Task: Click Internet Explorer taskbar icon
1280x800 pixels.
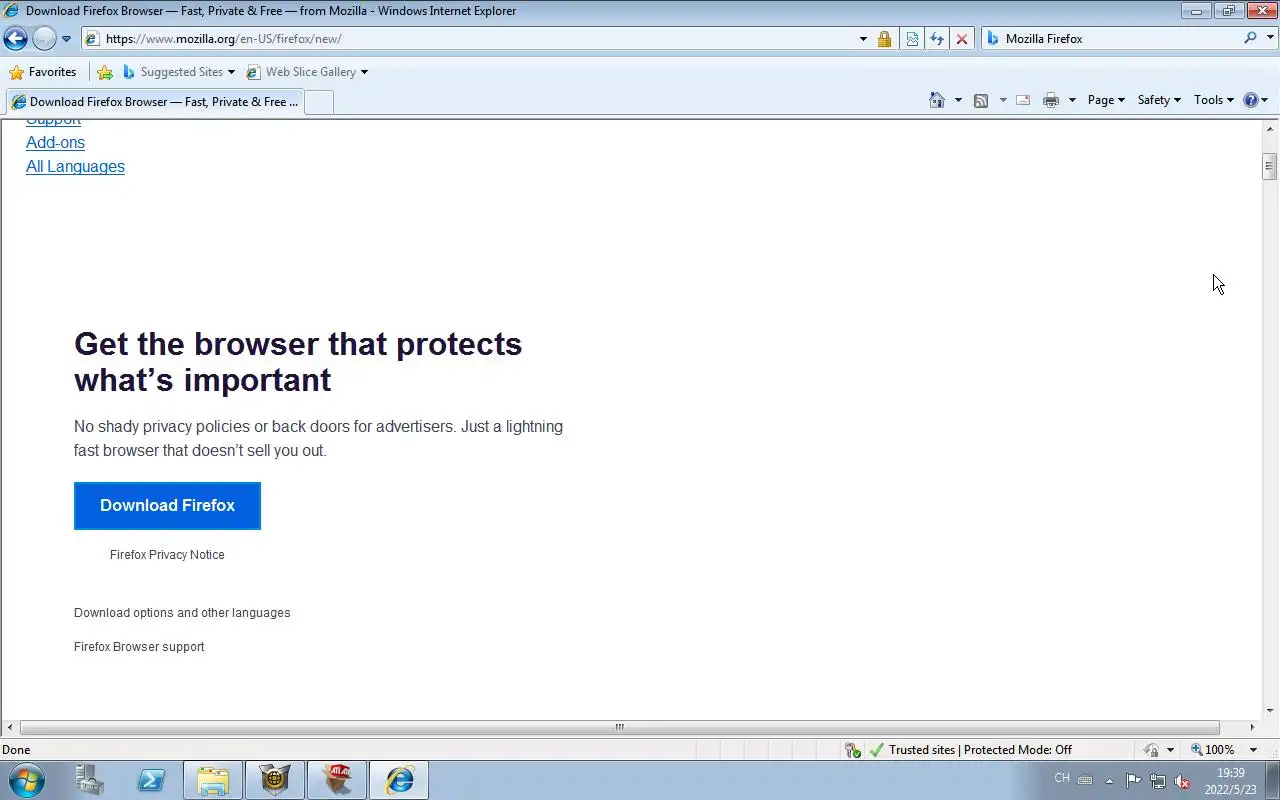Action: 399,780
